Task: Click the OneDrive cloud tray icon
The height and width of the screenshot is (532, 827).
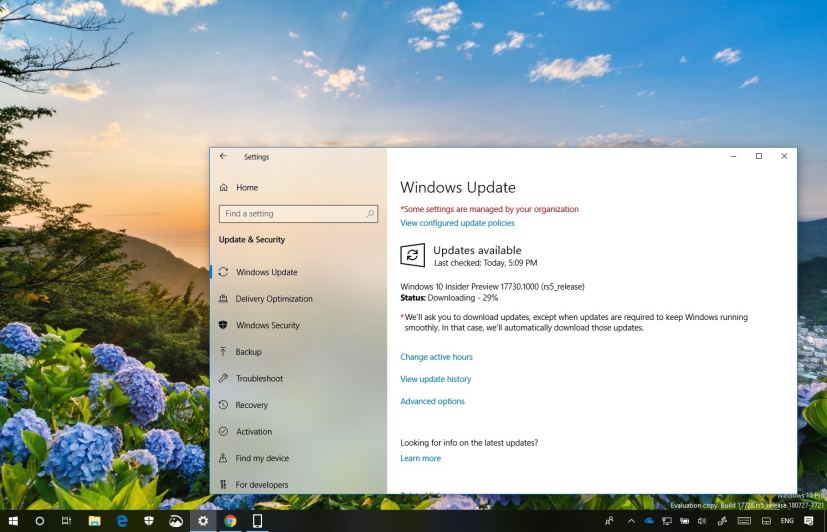Action: [x=649, y=521]
